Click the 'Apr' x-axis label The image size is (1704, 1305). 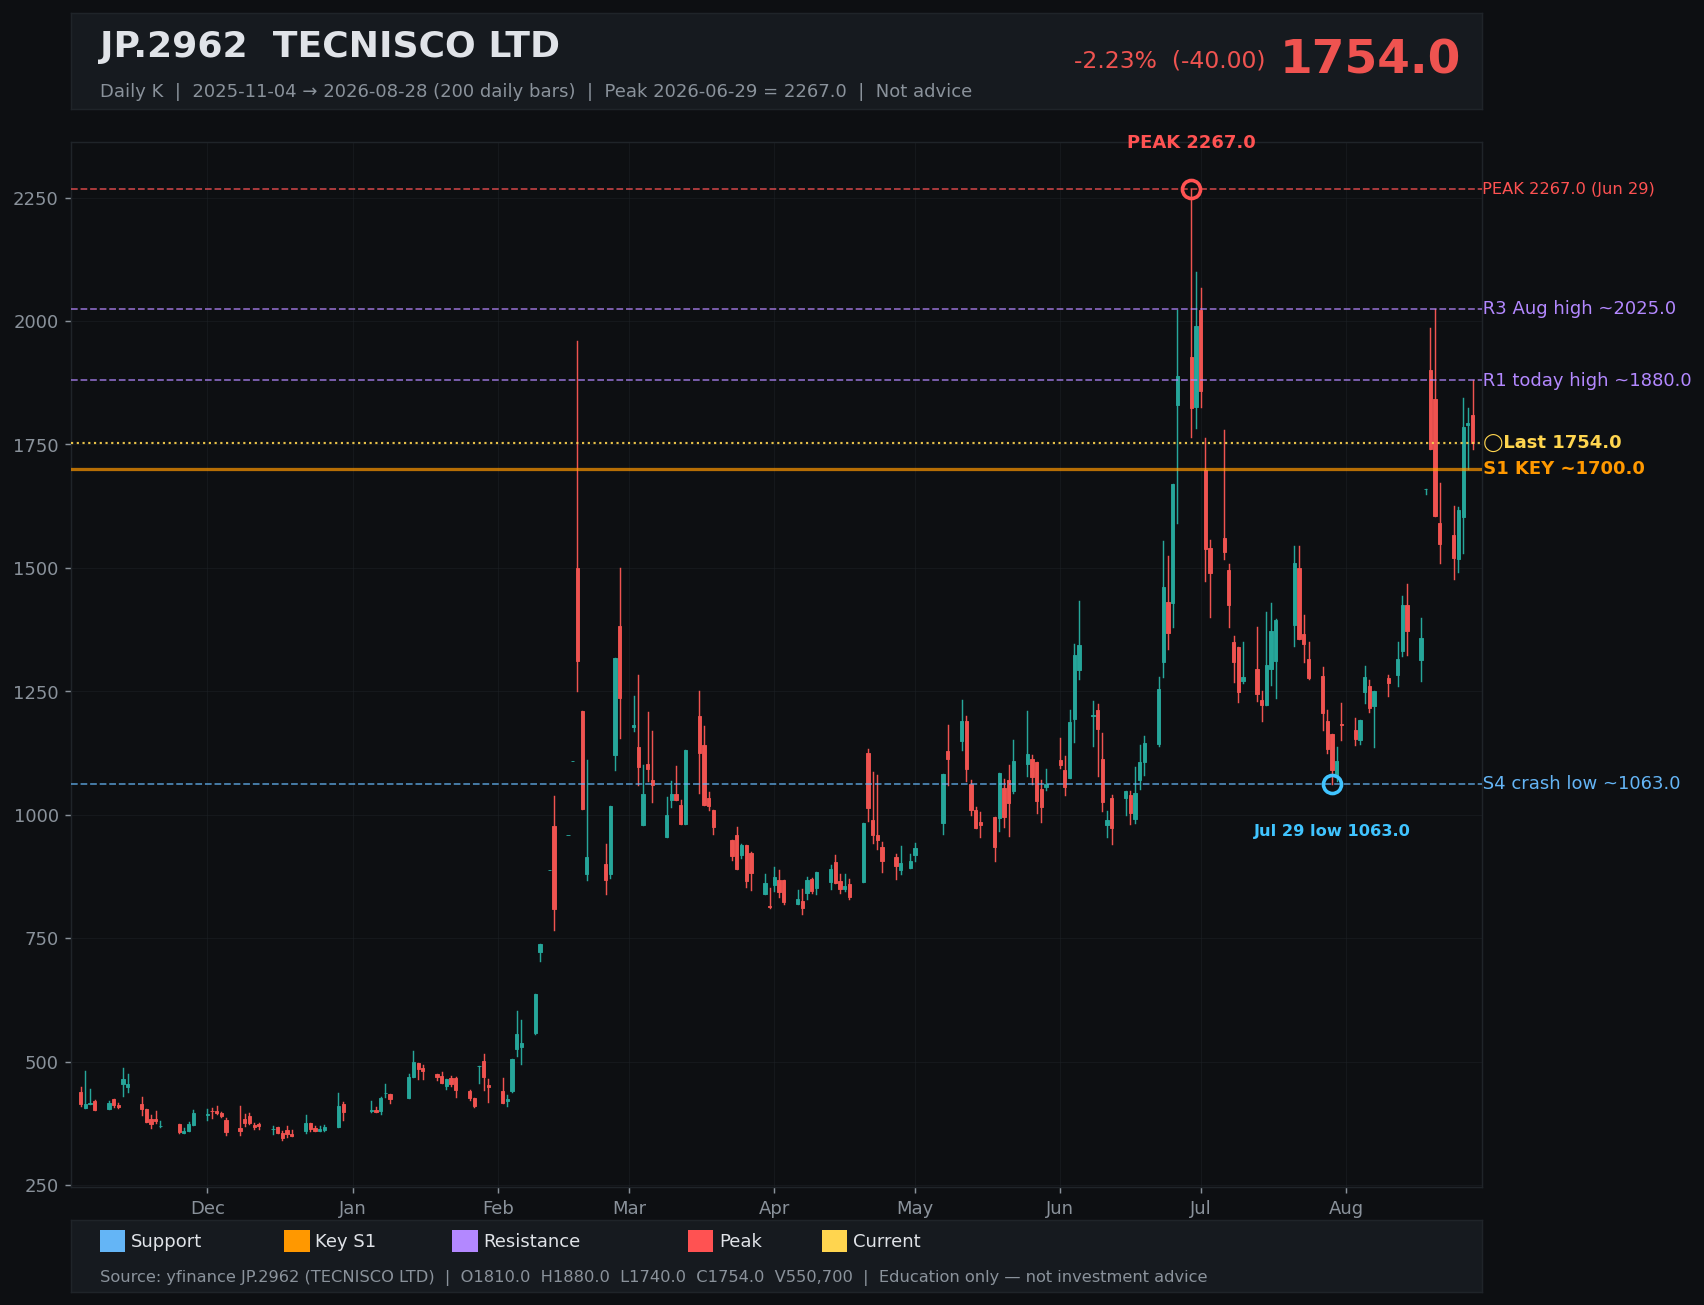[x=774, y=1208]
